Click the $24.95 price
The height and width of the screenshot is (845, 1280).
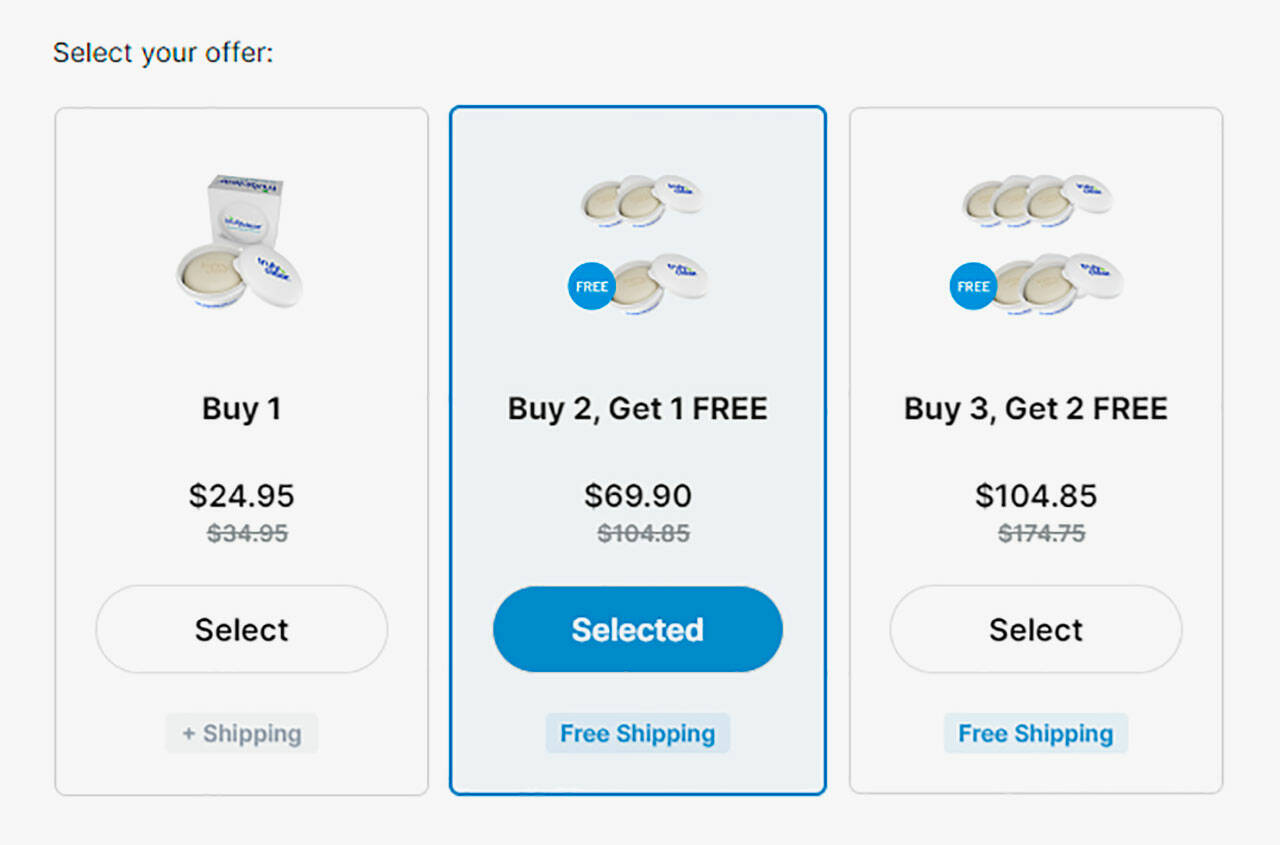coord(241,496)
